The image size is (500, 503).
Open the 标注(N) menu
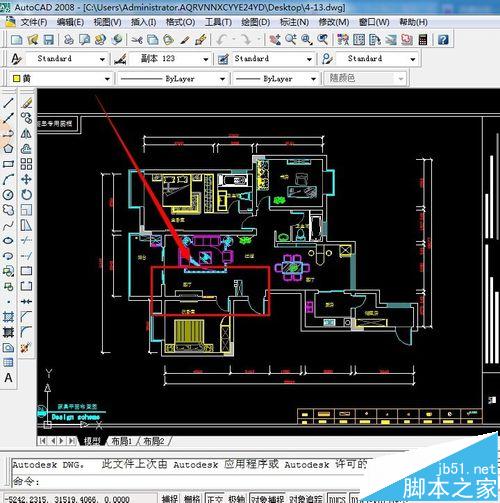tap(294, 22)
